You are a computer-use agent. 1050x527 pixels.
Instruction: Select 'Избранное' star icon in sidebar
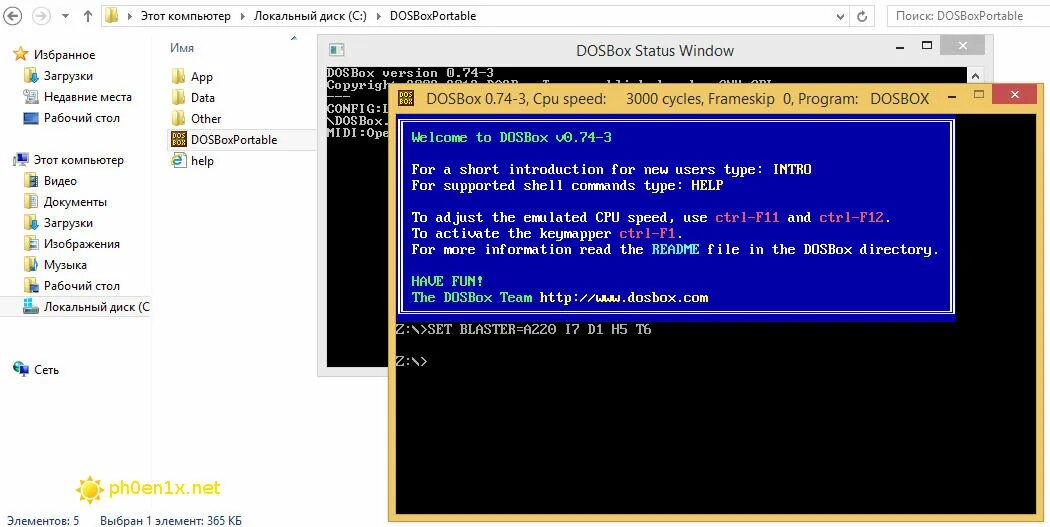click(x=21, y=54)
